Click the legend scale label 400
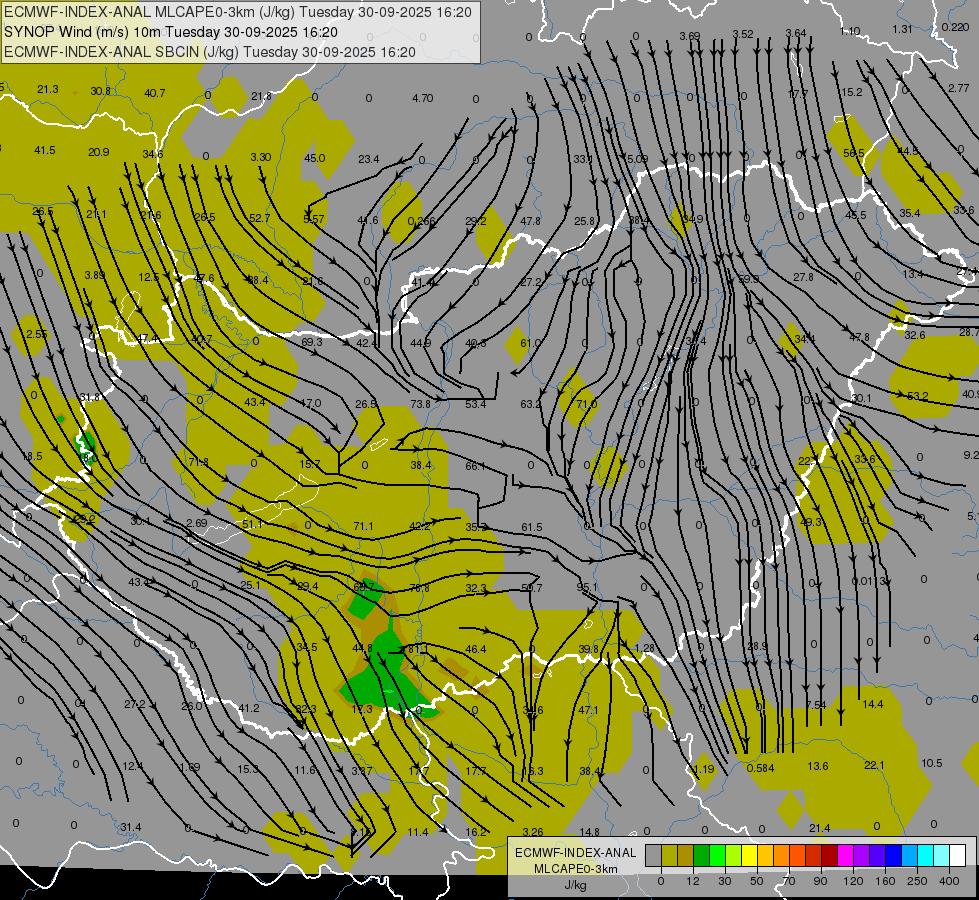 [949, 881]
